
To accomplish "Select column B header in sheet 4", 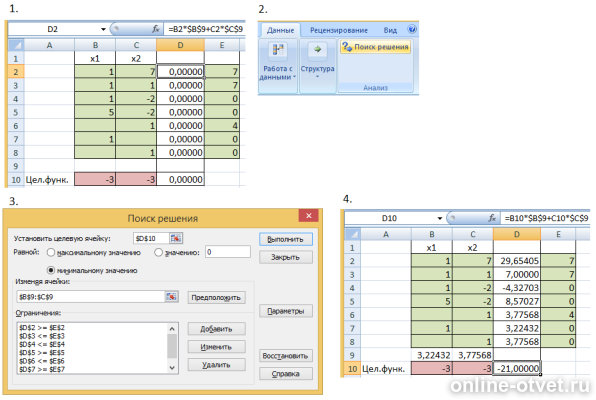I will pyautogui.click(x=432, y=234).
